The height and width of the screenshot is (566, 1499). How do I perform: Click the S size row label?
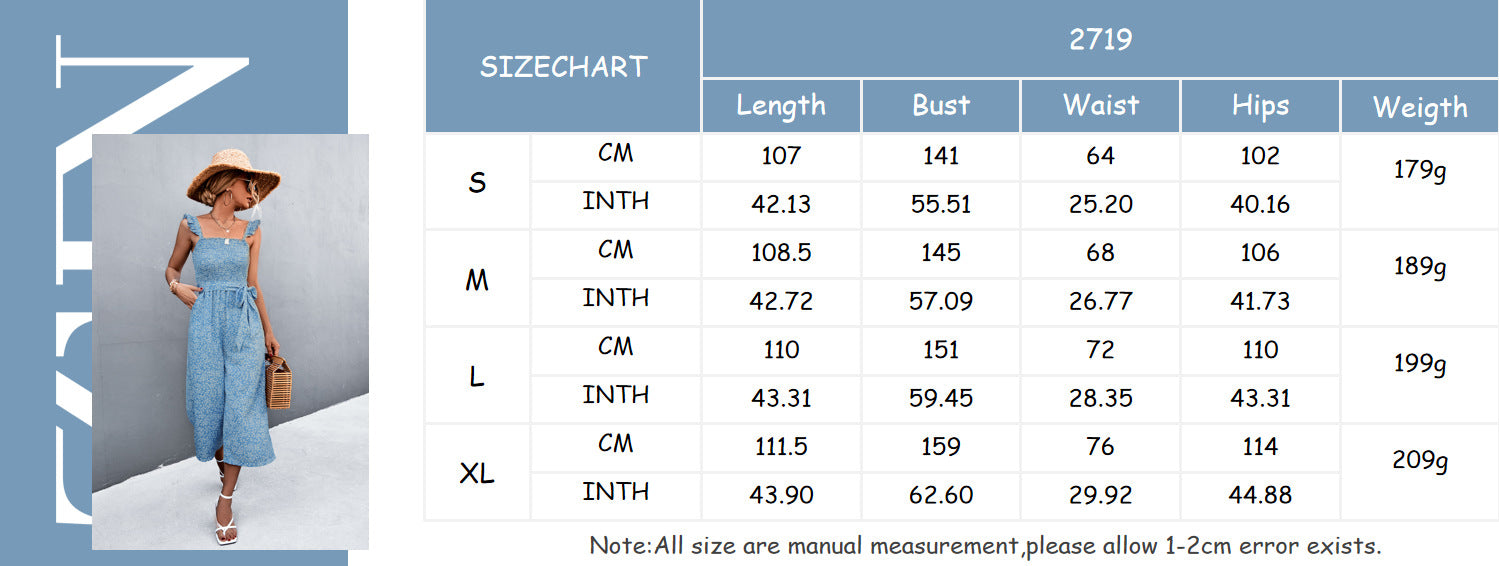(477, 183)
